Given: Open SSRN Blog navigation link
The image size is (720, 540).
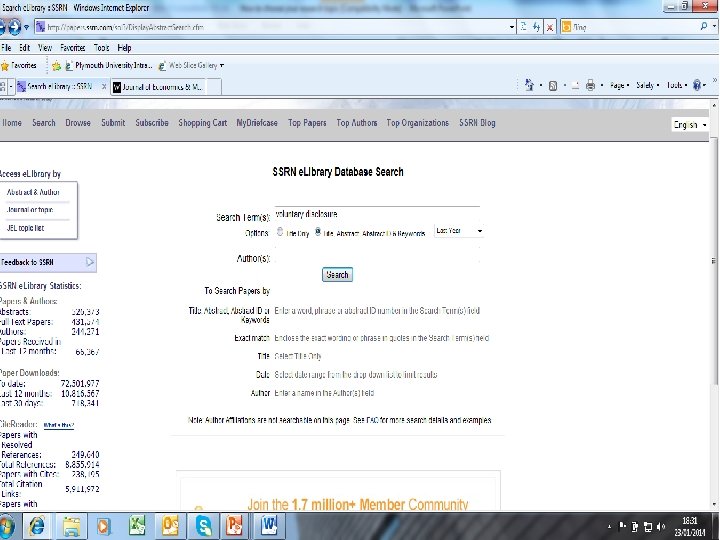Looking at the screenshot, I should tap(477, 123).
